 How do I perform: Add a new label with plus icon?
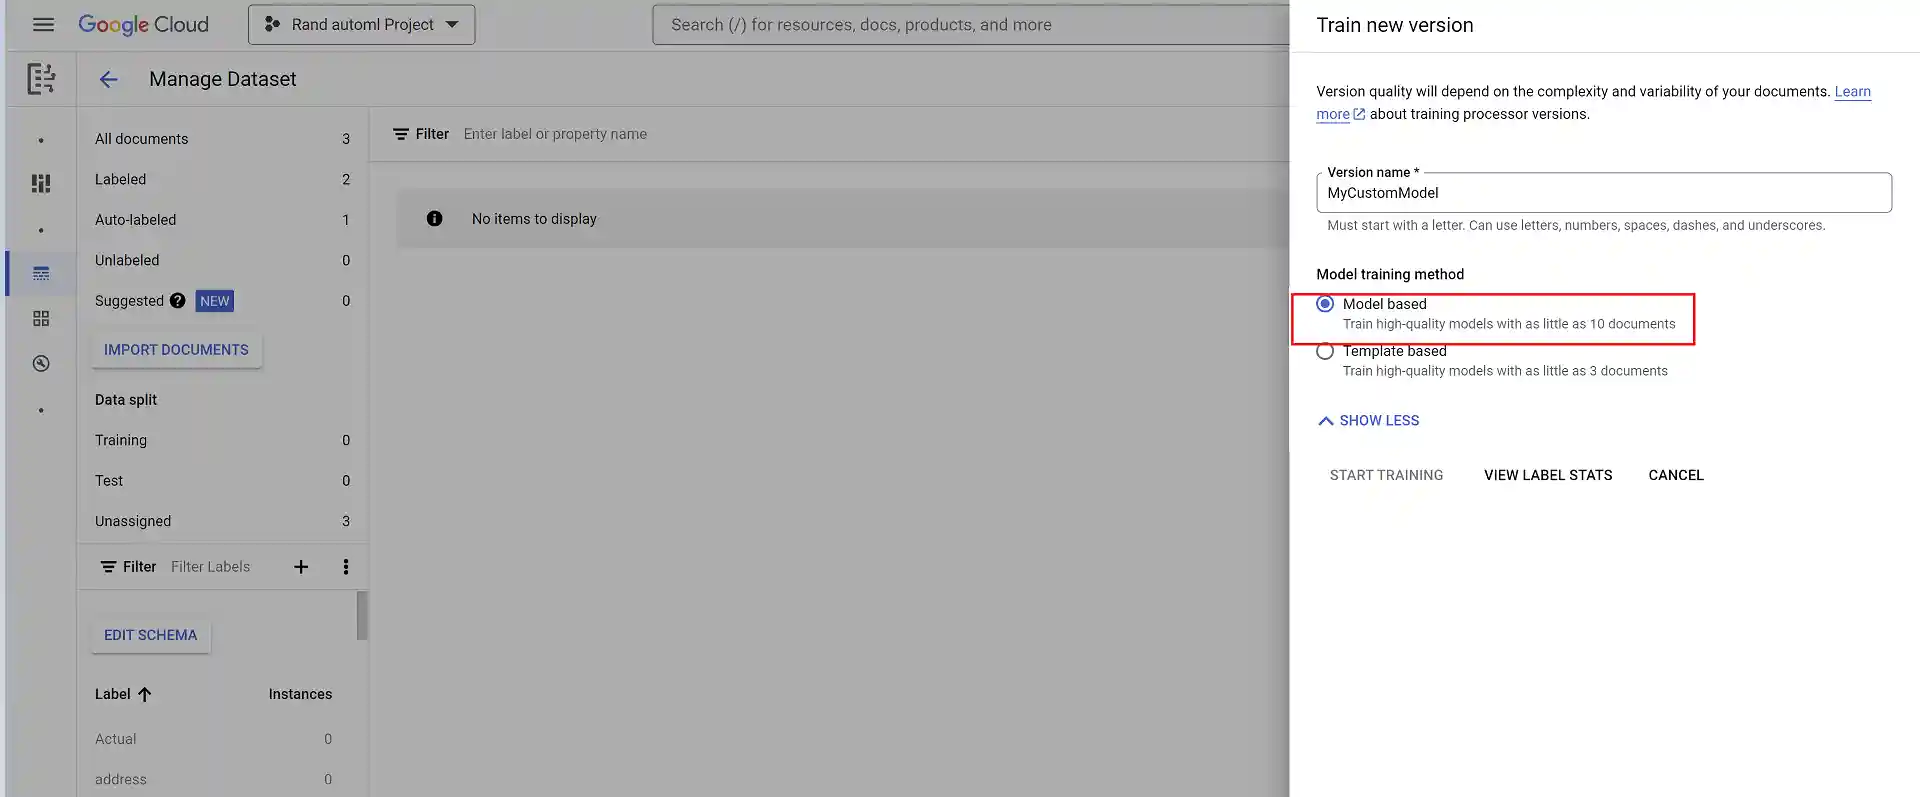pyautogui.click(x=301, y=567)
